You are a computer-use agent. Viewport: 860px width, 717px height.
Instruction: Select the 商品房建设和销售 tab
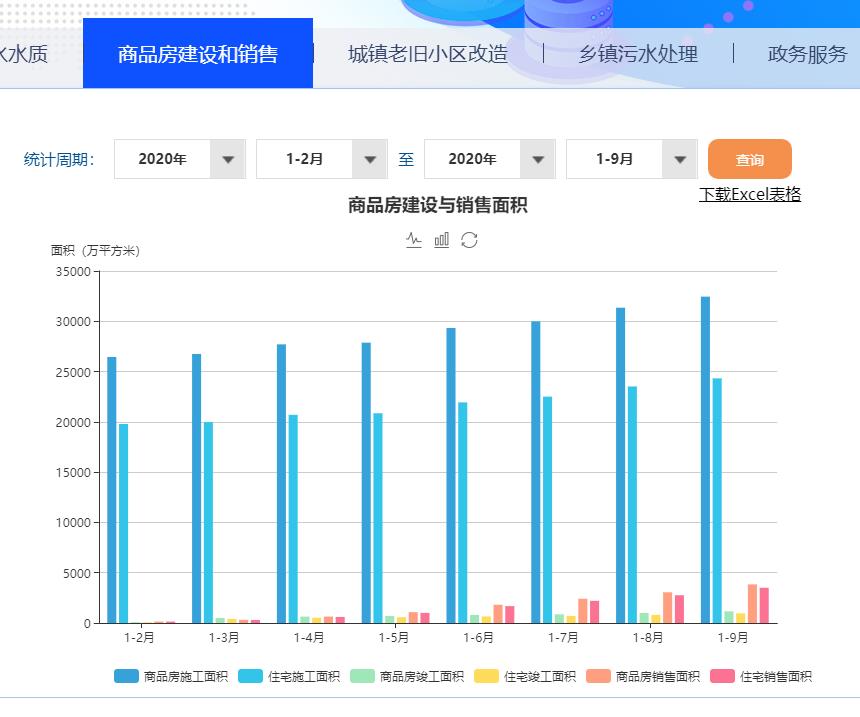coord(198,54)
